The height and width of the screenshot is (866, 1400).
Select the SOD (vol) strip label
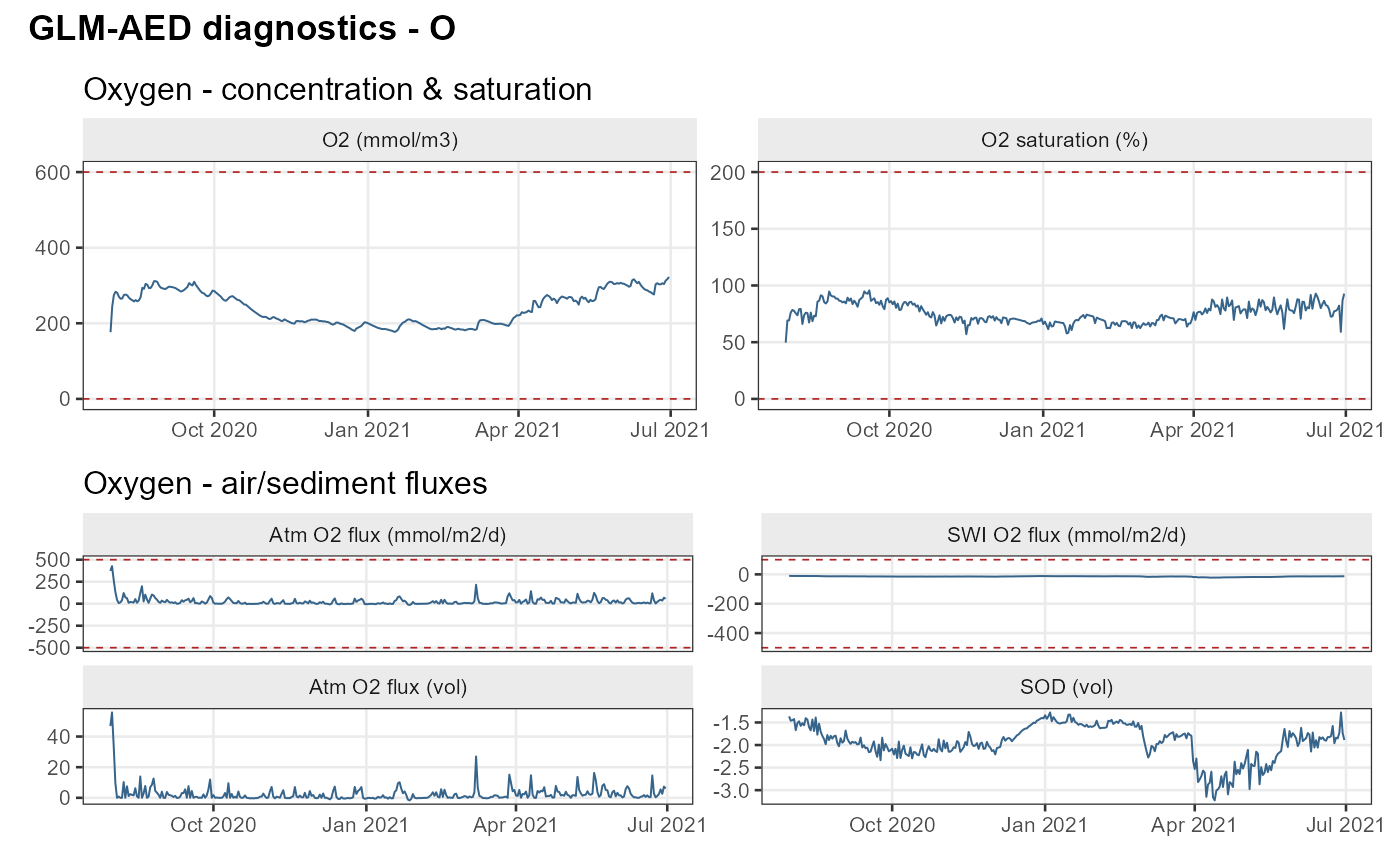(1066, 687)
